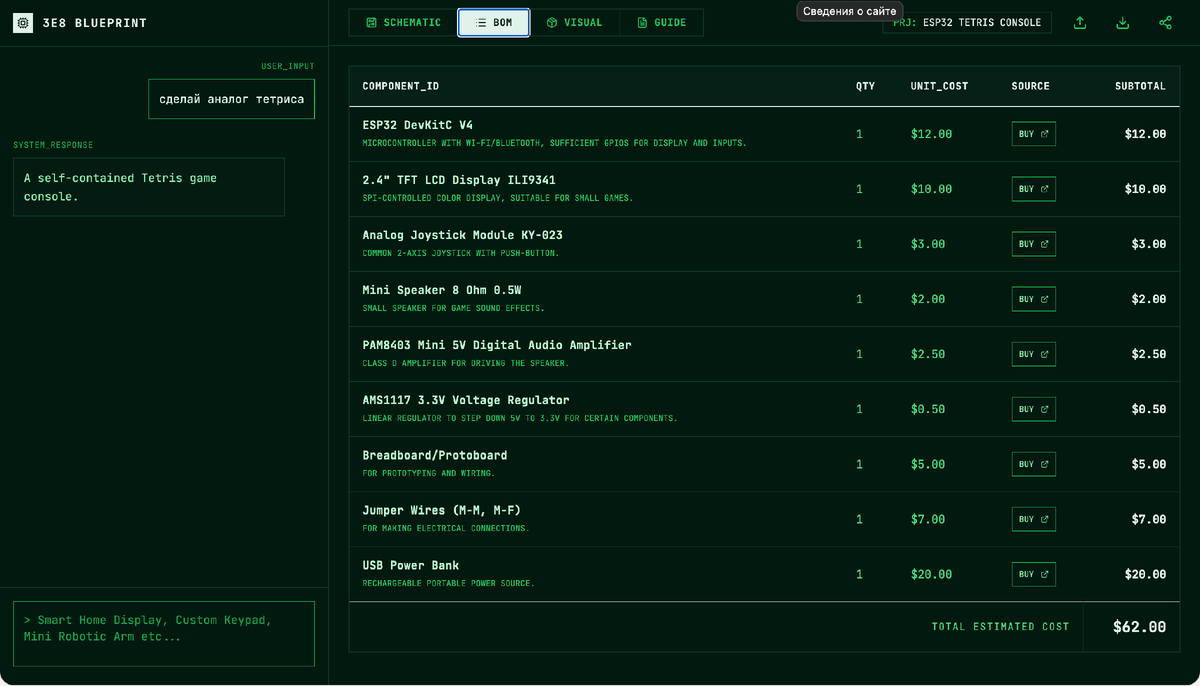The width and height of the screenshot is (1200, 686).
Task: Click Buy for Mini Speaker 8 Ohm
Action: pyautogui.click(x=1033, y=299)
